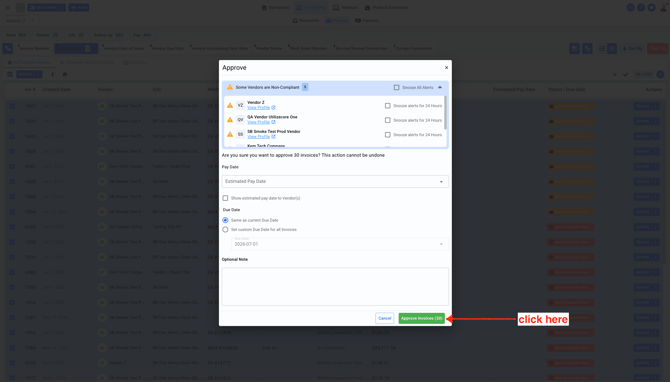Toggle the checkbox for invoice 1601 in the background table
The height and width of the screenshot is (382, 670).
12,106
